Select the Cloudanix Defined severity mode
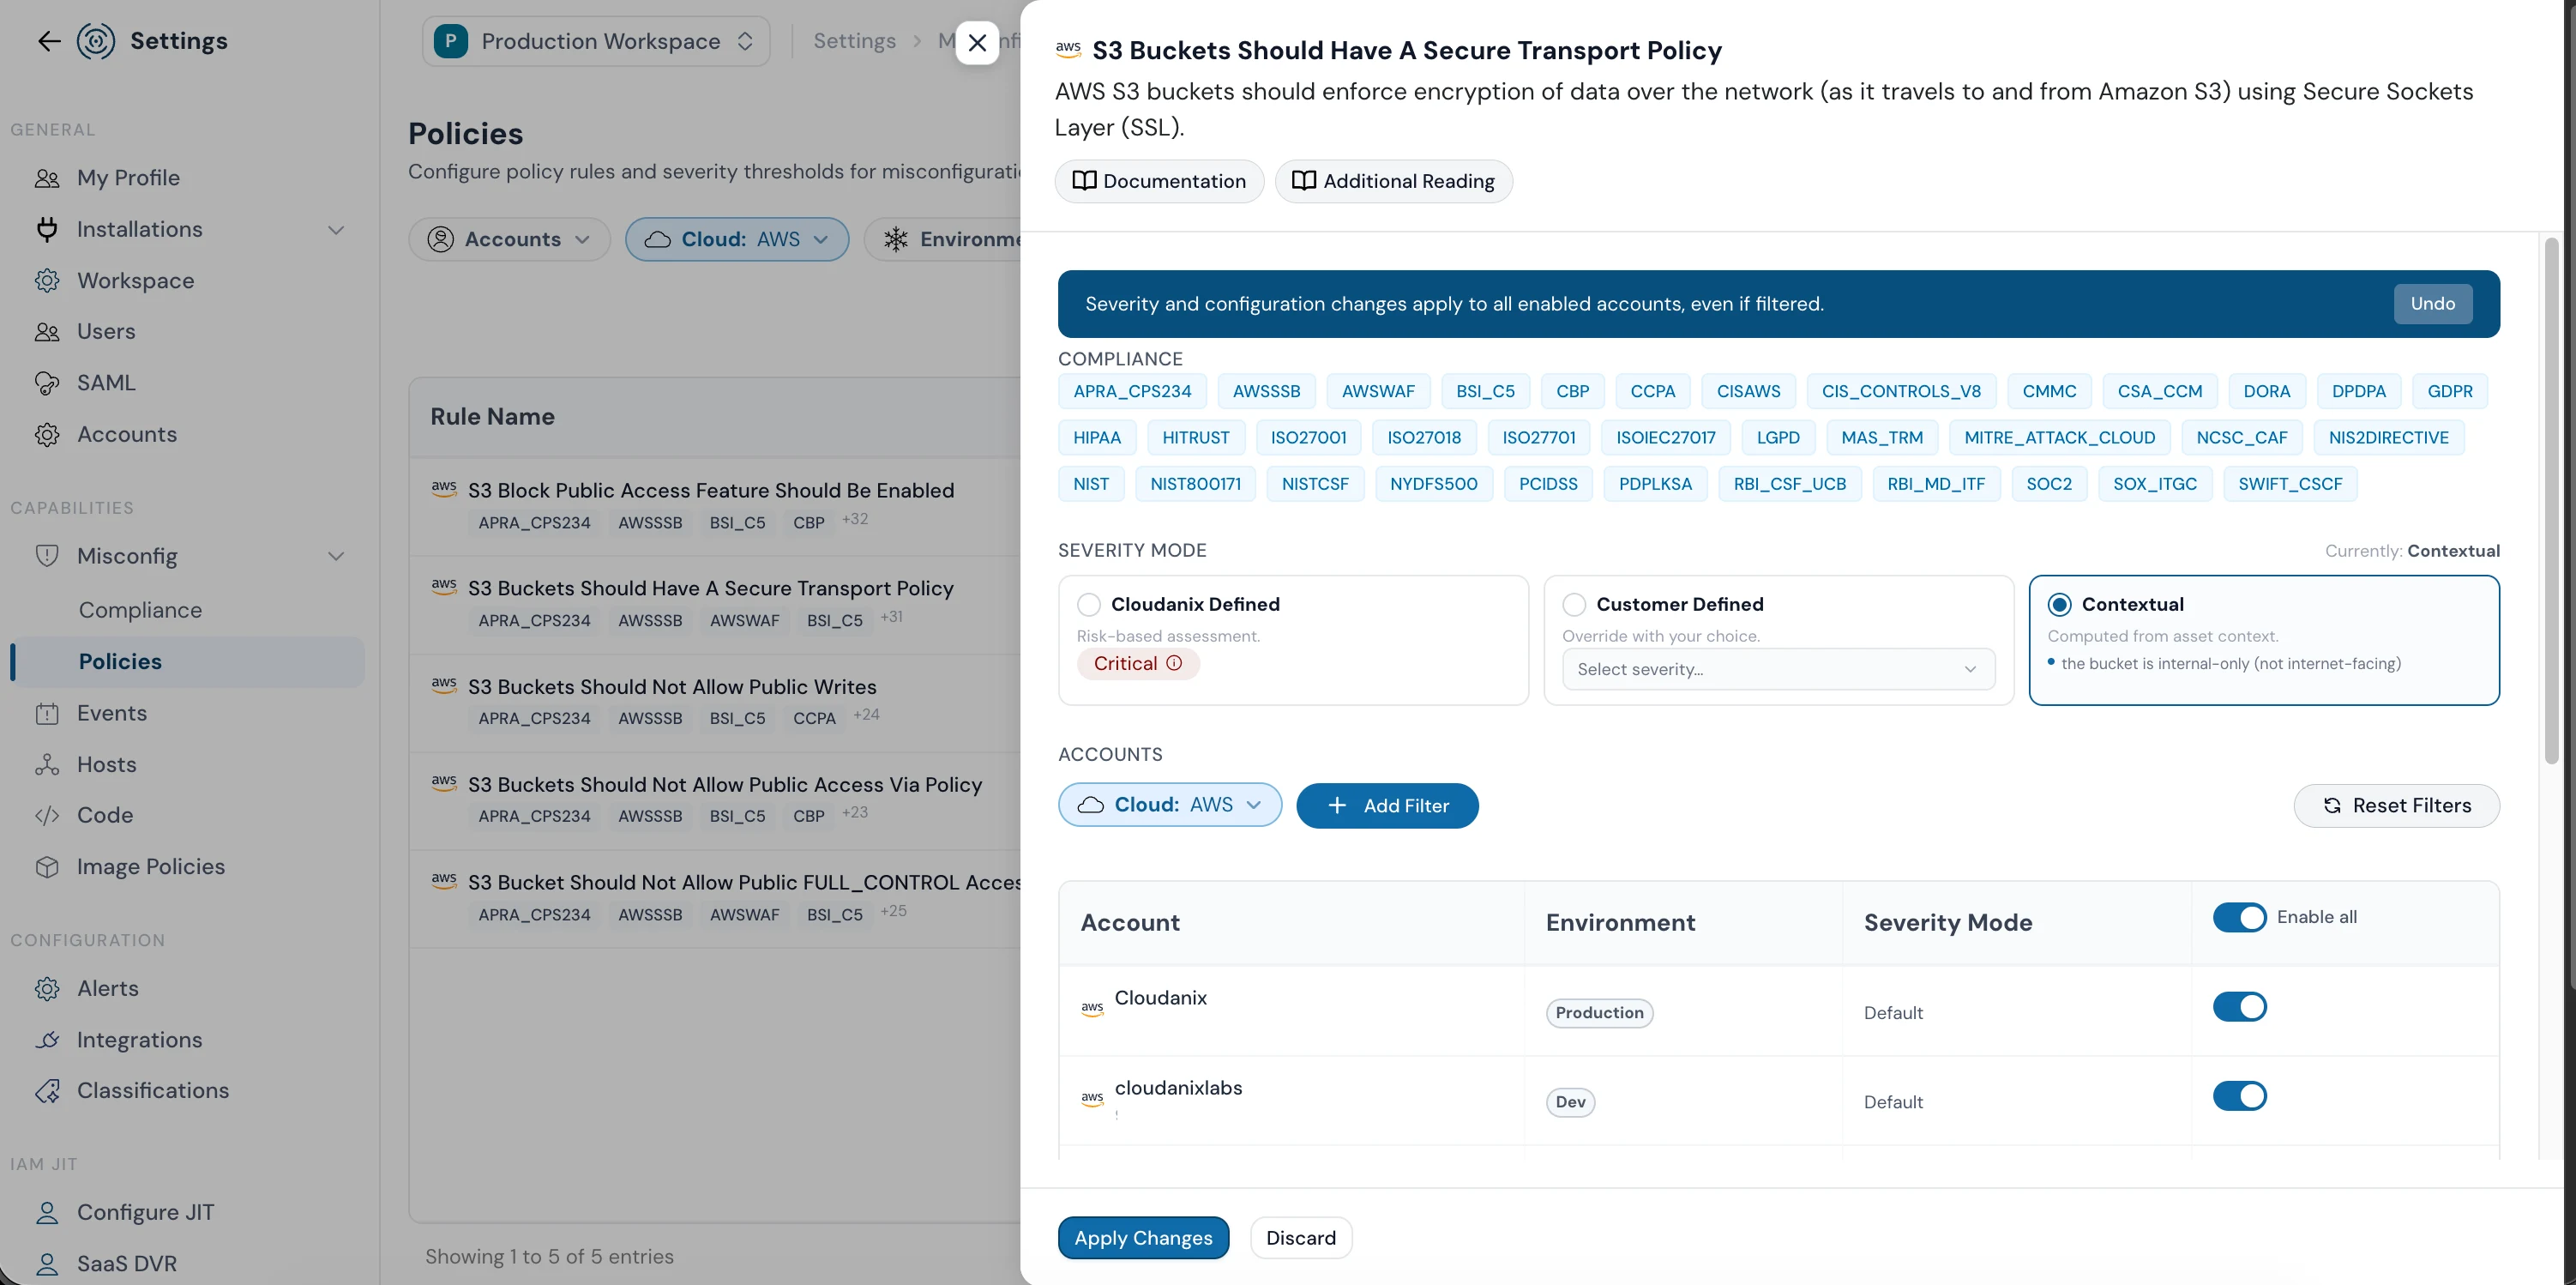The height and width of the screenshot is (1285, 2576). click(x=1089, y=605)
